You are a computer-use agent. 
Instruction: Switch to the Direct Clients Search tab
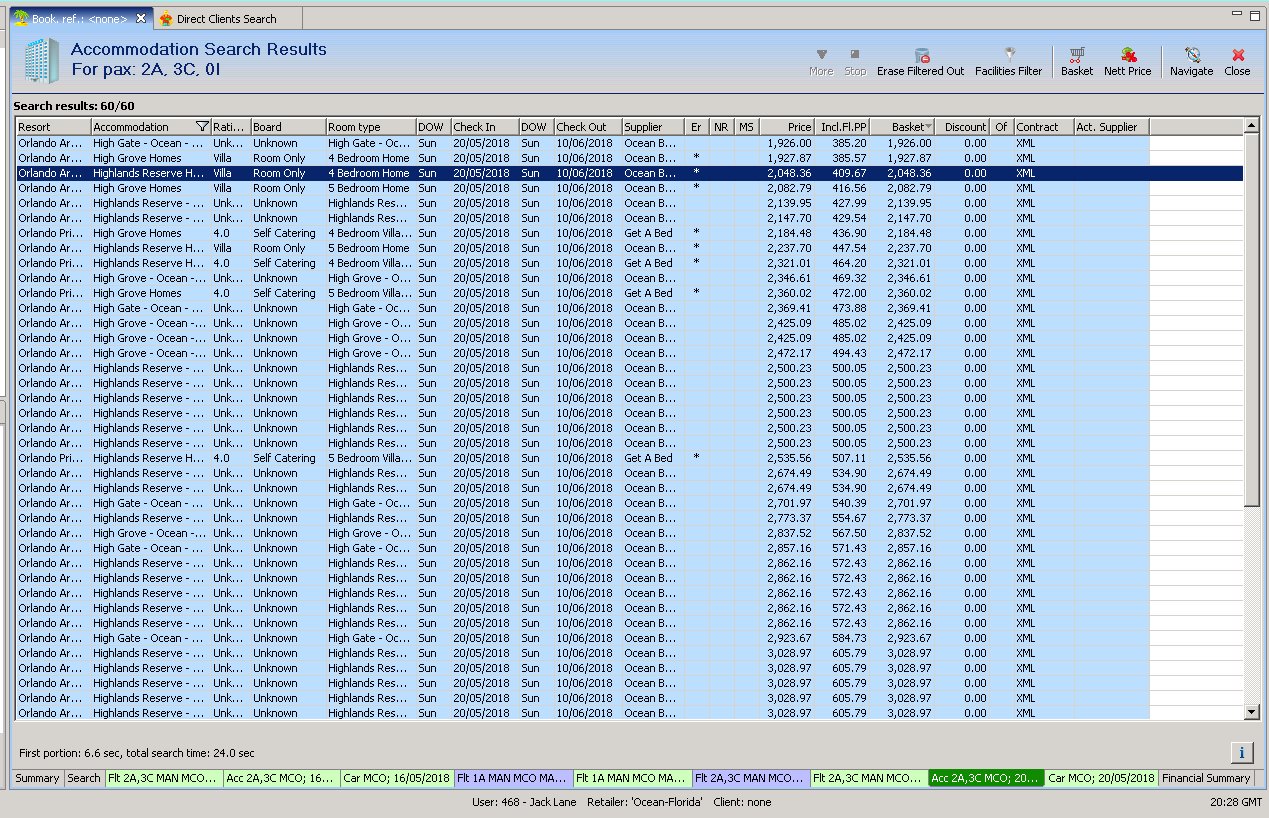pyautogui.click(x=226, y=19)
